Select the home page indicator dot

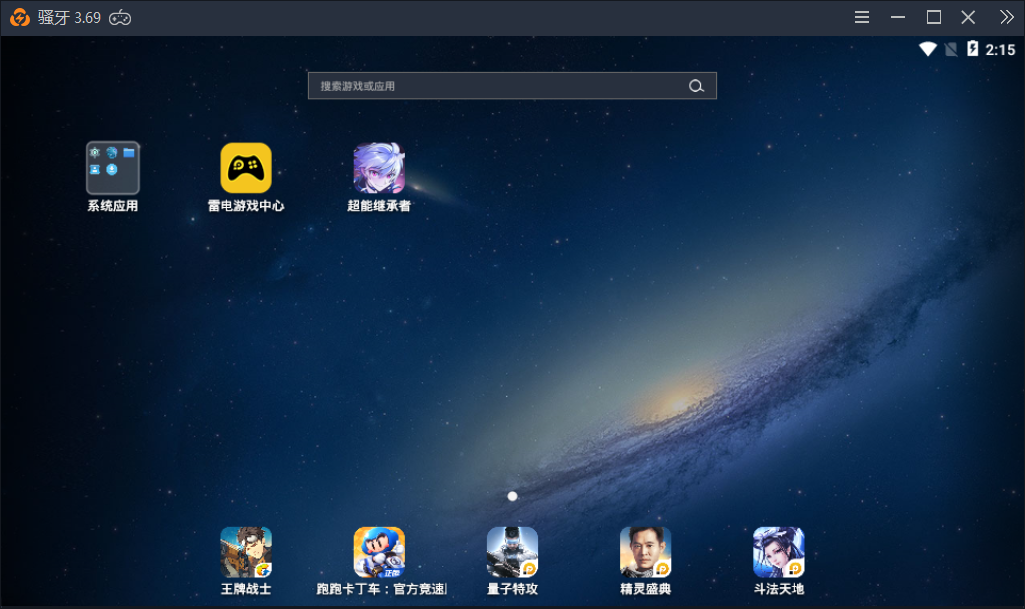pyautogui.click(x=512, y=496)
